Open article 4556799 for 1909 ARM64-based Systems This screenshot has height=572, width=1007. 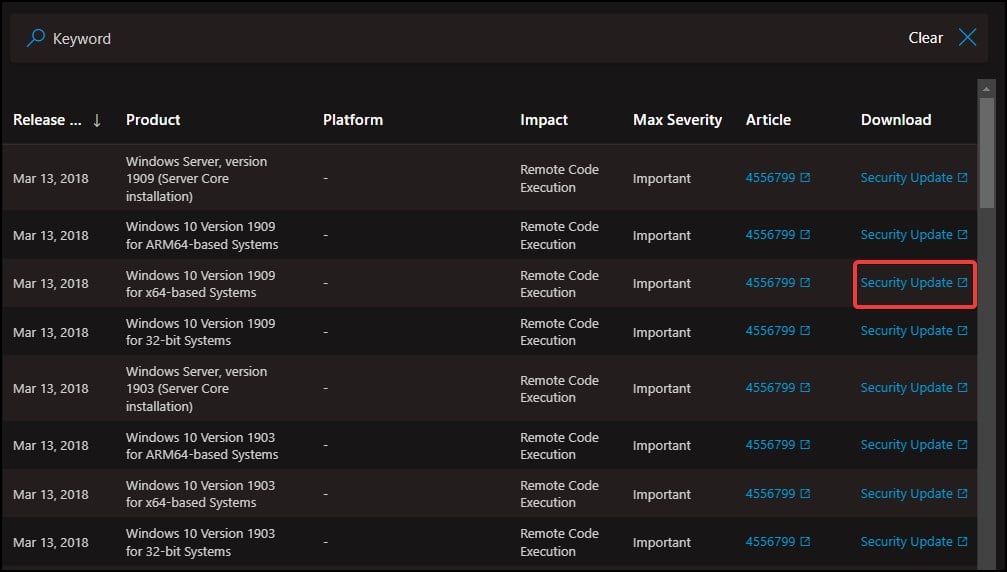tap(770, 235)
